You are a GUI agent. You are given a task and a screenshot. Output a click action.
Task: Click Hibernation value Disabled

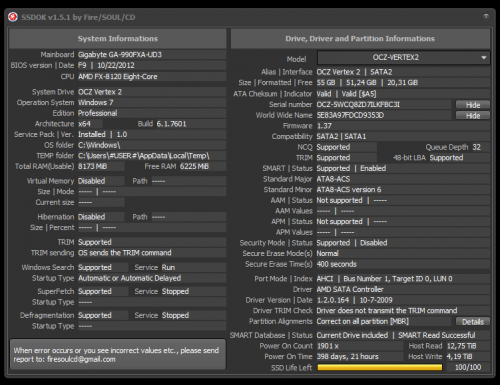[91, 217]
